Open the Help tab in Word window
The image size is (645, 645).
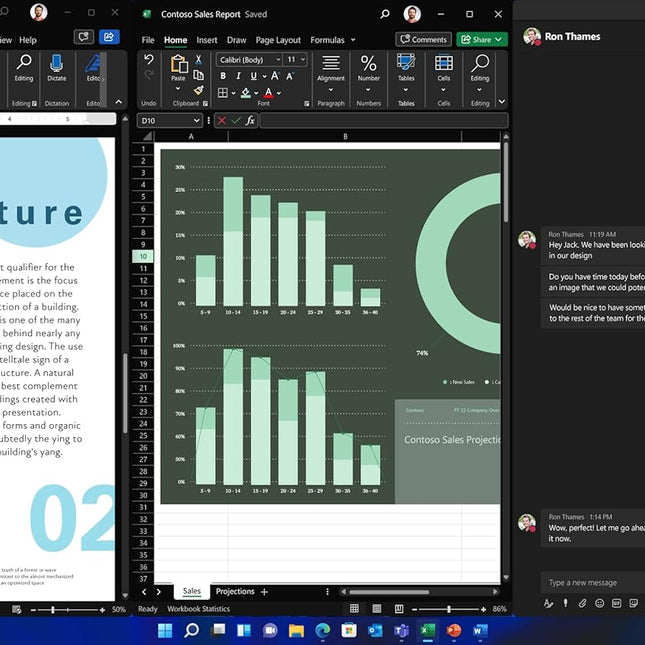click(28, 40)
